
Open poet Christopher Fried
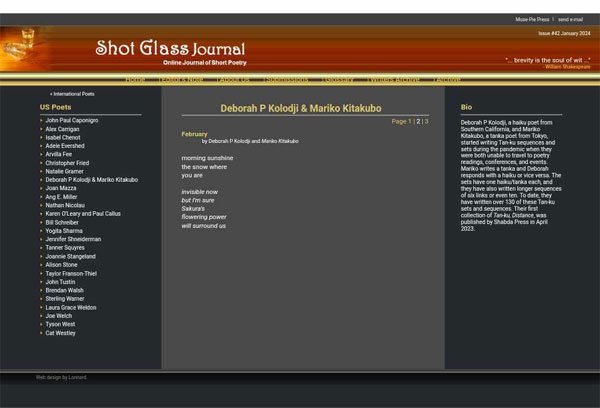point(67,163)
